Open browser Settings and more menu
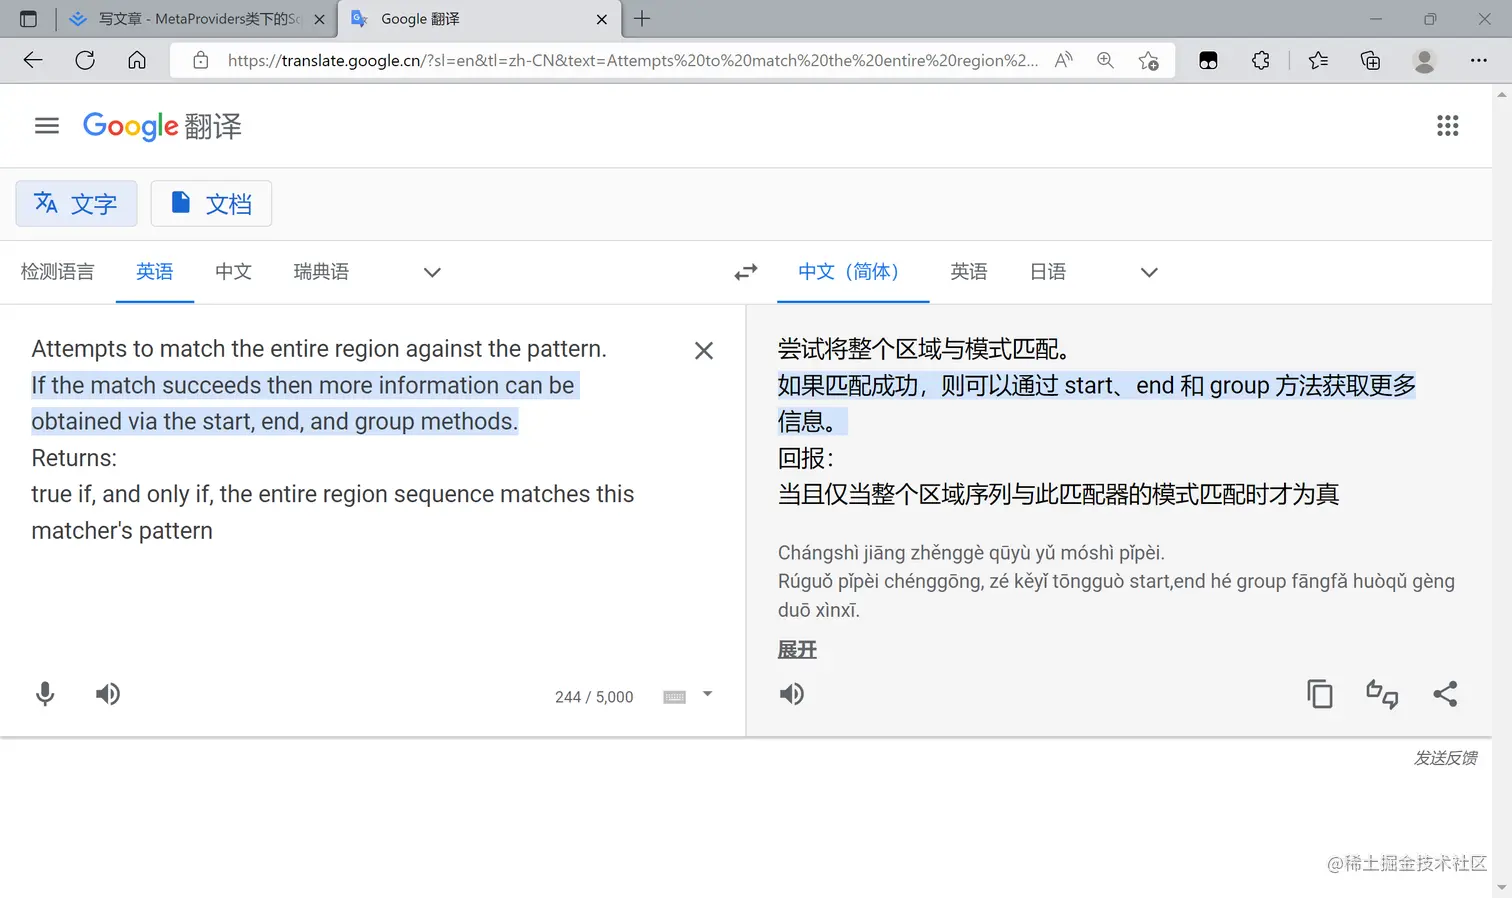 pos(1479,60)
